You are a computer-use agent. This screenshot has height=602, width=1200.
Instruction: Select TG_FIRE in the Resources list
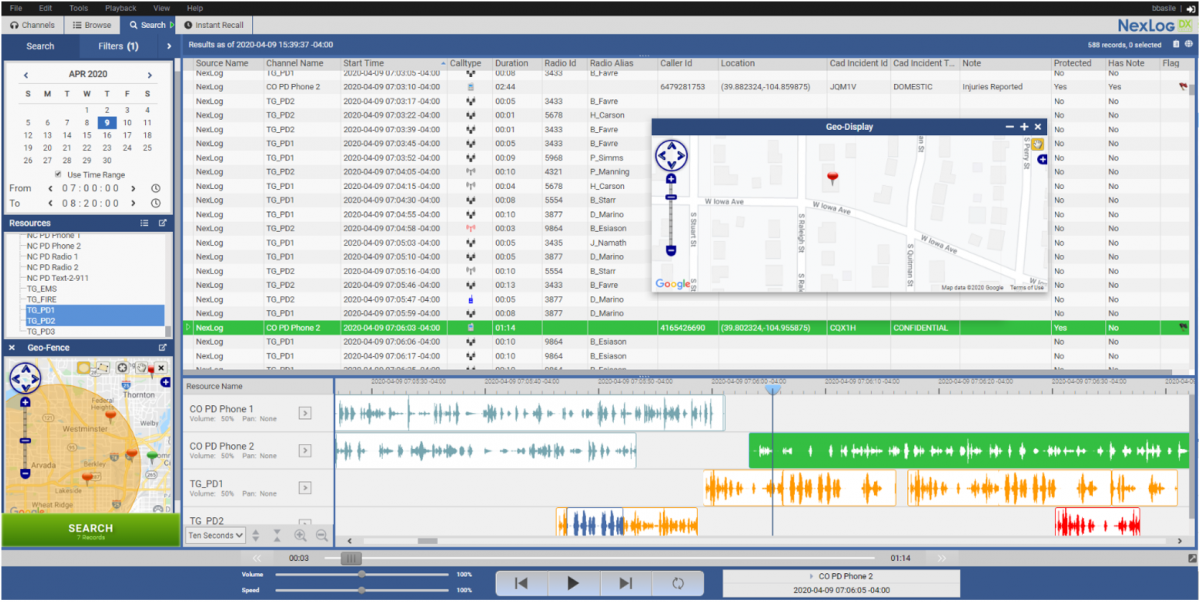pyautogui.click(x=42, y=300)
